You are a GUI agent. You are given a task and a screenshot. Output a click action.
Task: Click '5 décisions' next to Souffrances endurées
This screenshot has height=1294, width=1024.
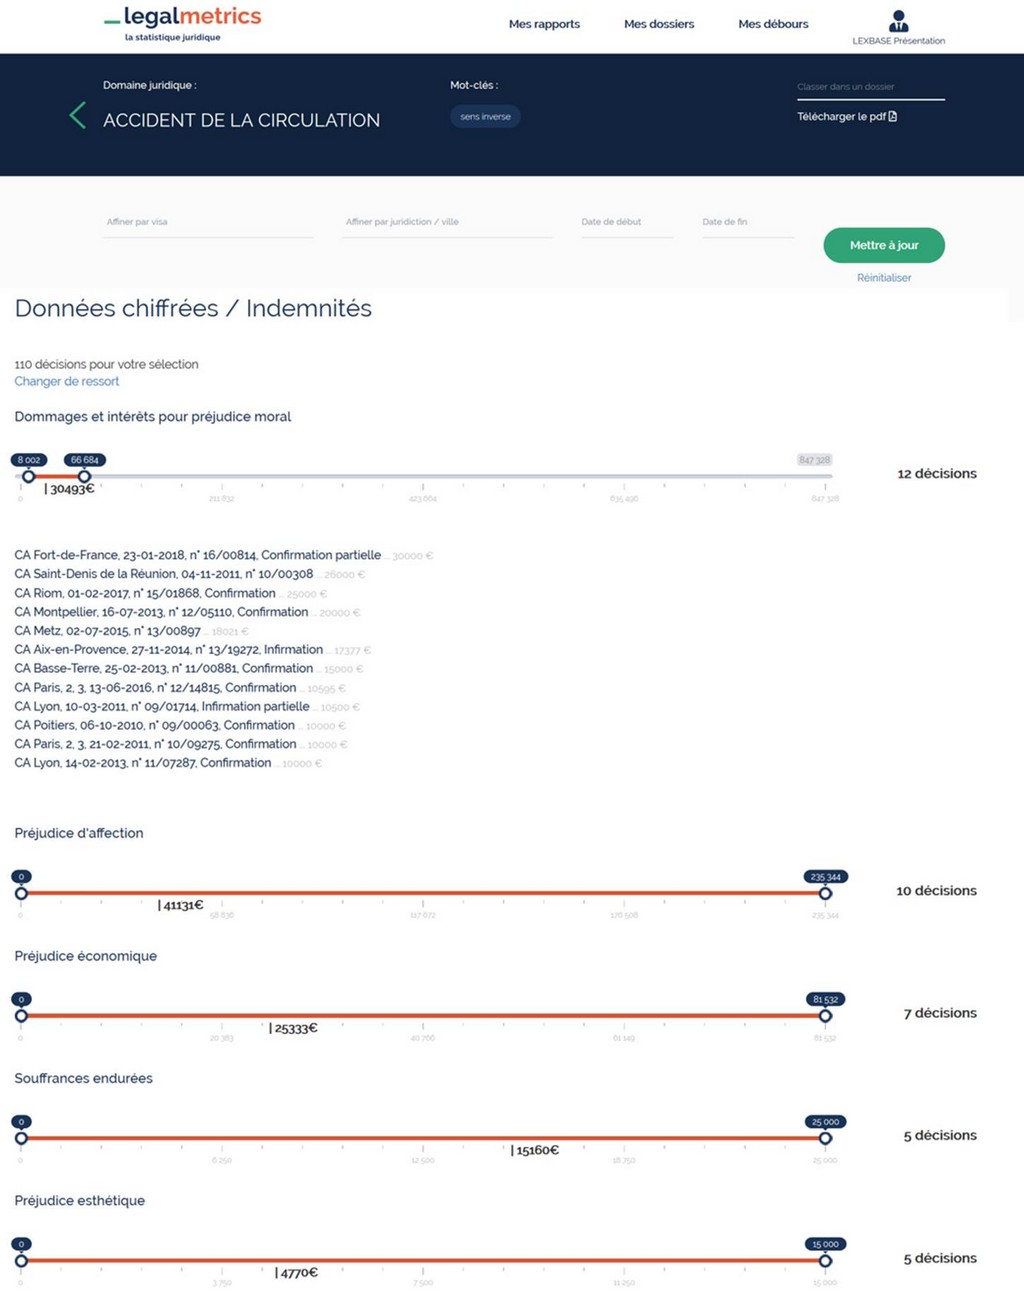[940, 1136]
